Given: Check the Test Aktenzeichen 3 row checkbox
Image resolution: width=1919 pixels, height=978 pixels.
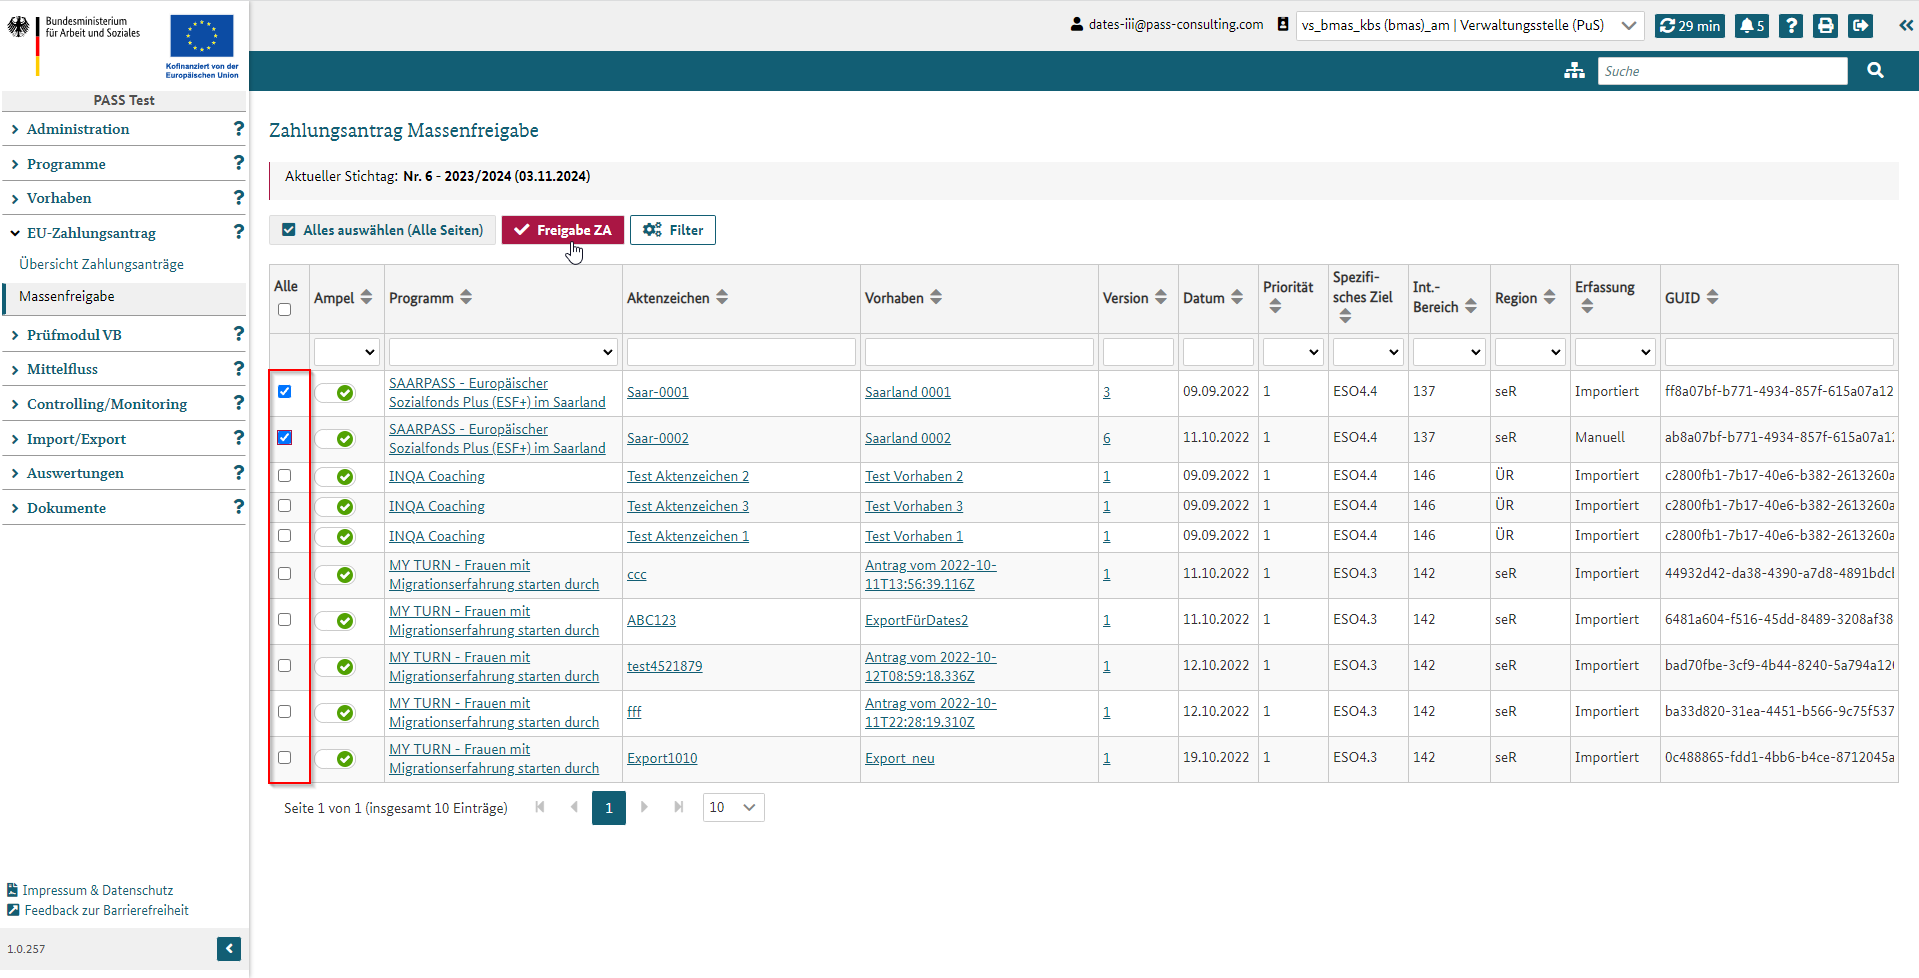Looking at the screenshot, I should tap(285, 506).
